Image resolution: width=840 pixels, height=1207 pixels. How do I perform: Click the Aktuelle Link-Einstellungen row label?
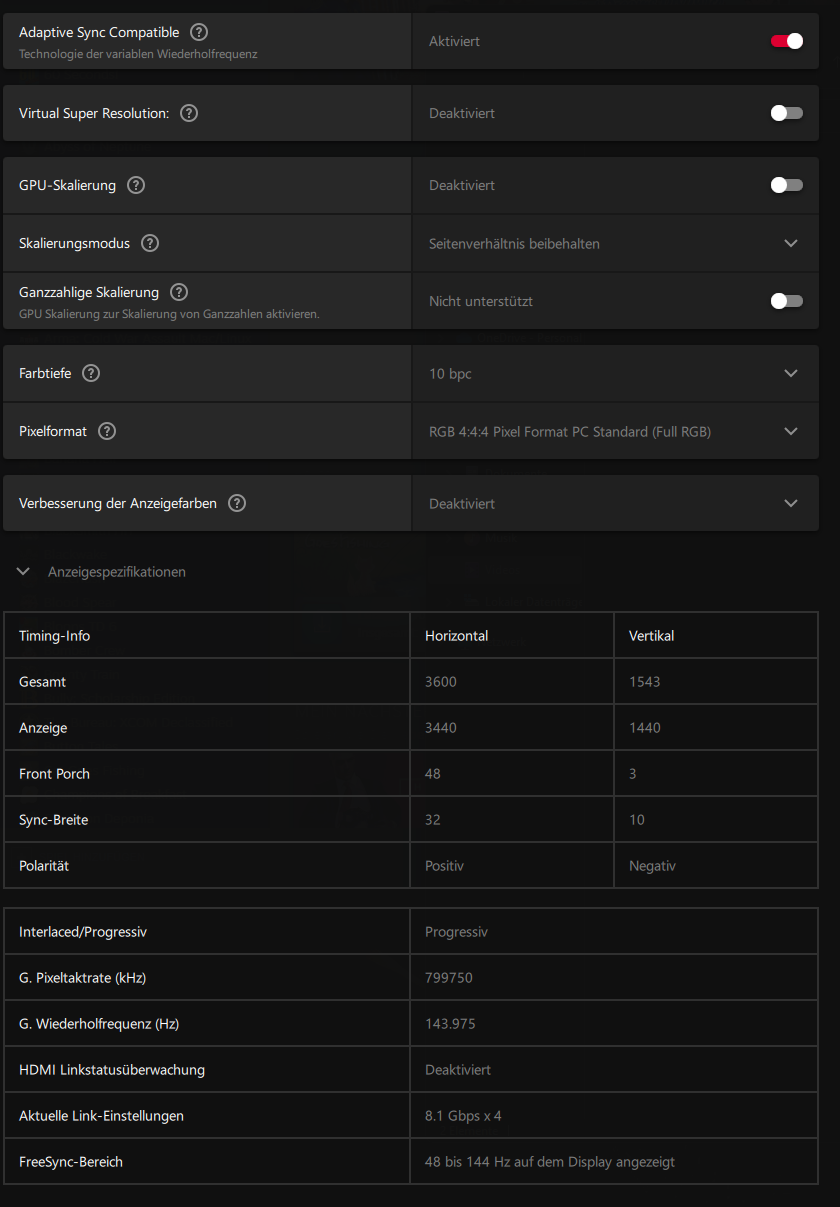101,1116
